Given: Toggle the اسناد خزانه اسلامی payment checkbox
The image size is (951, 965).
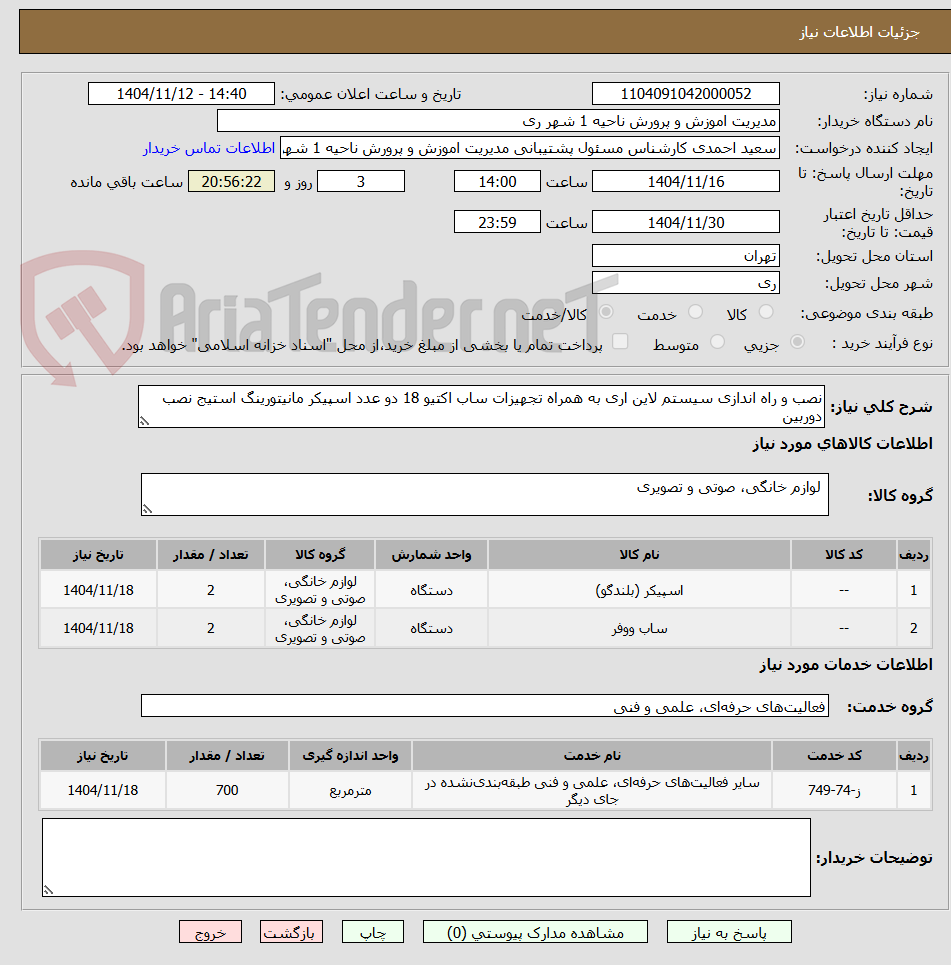Looking at the screenshot, I should pos(620,342).
